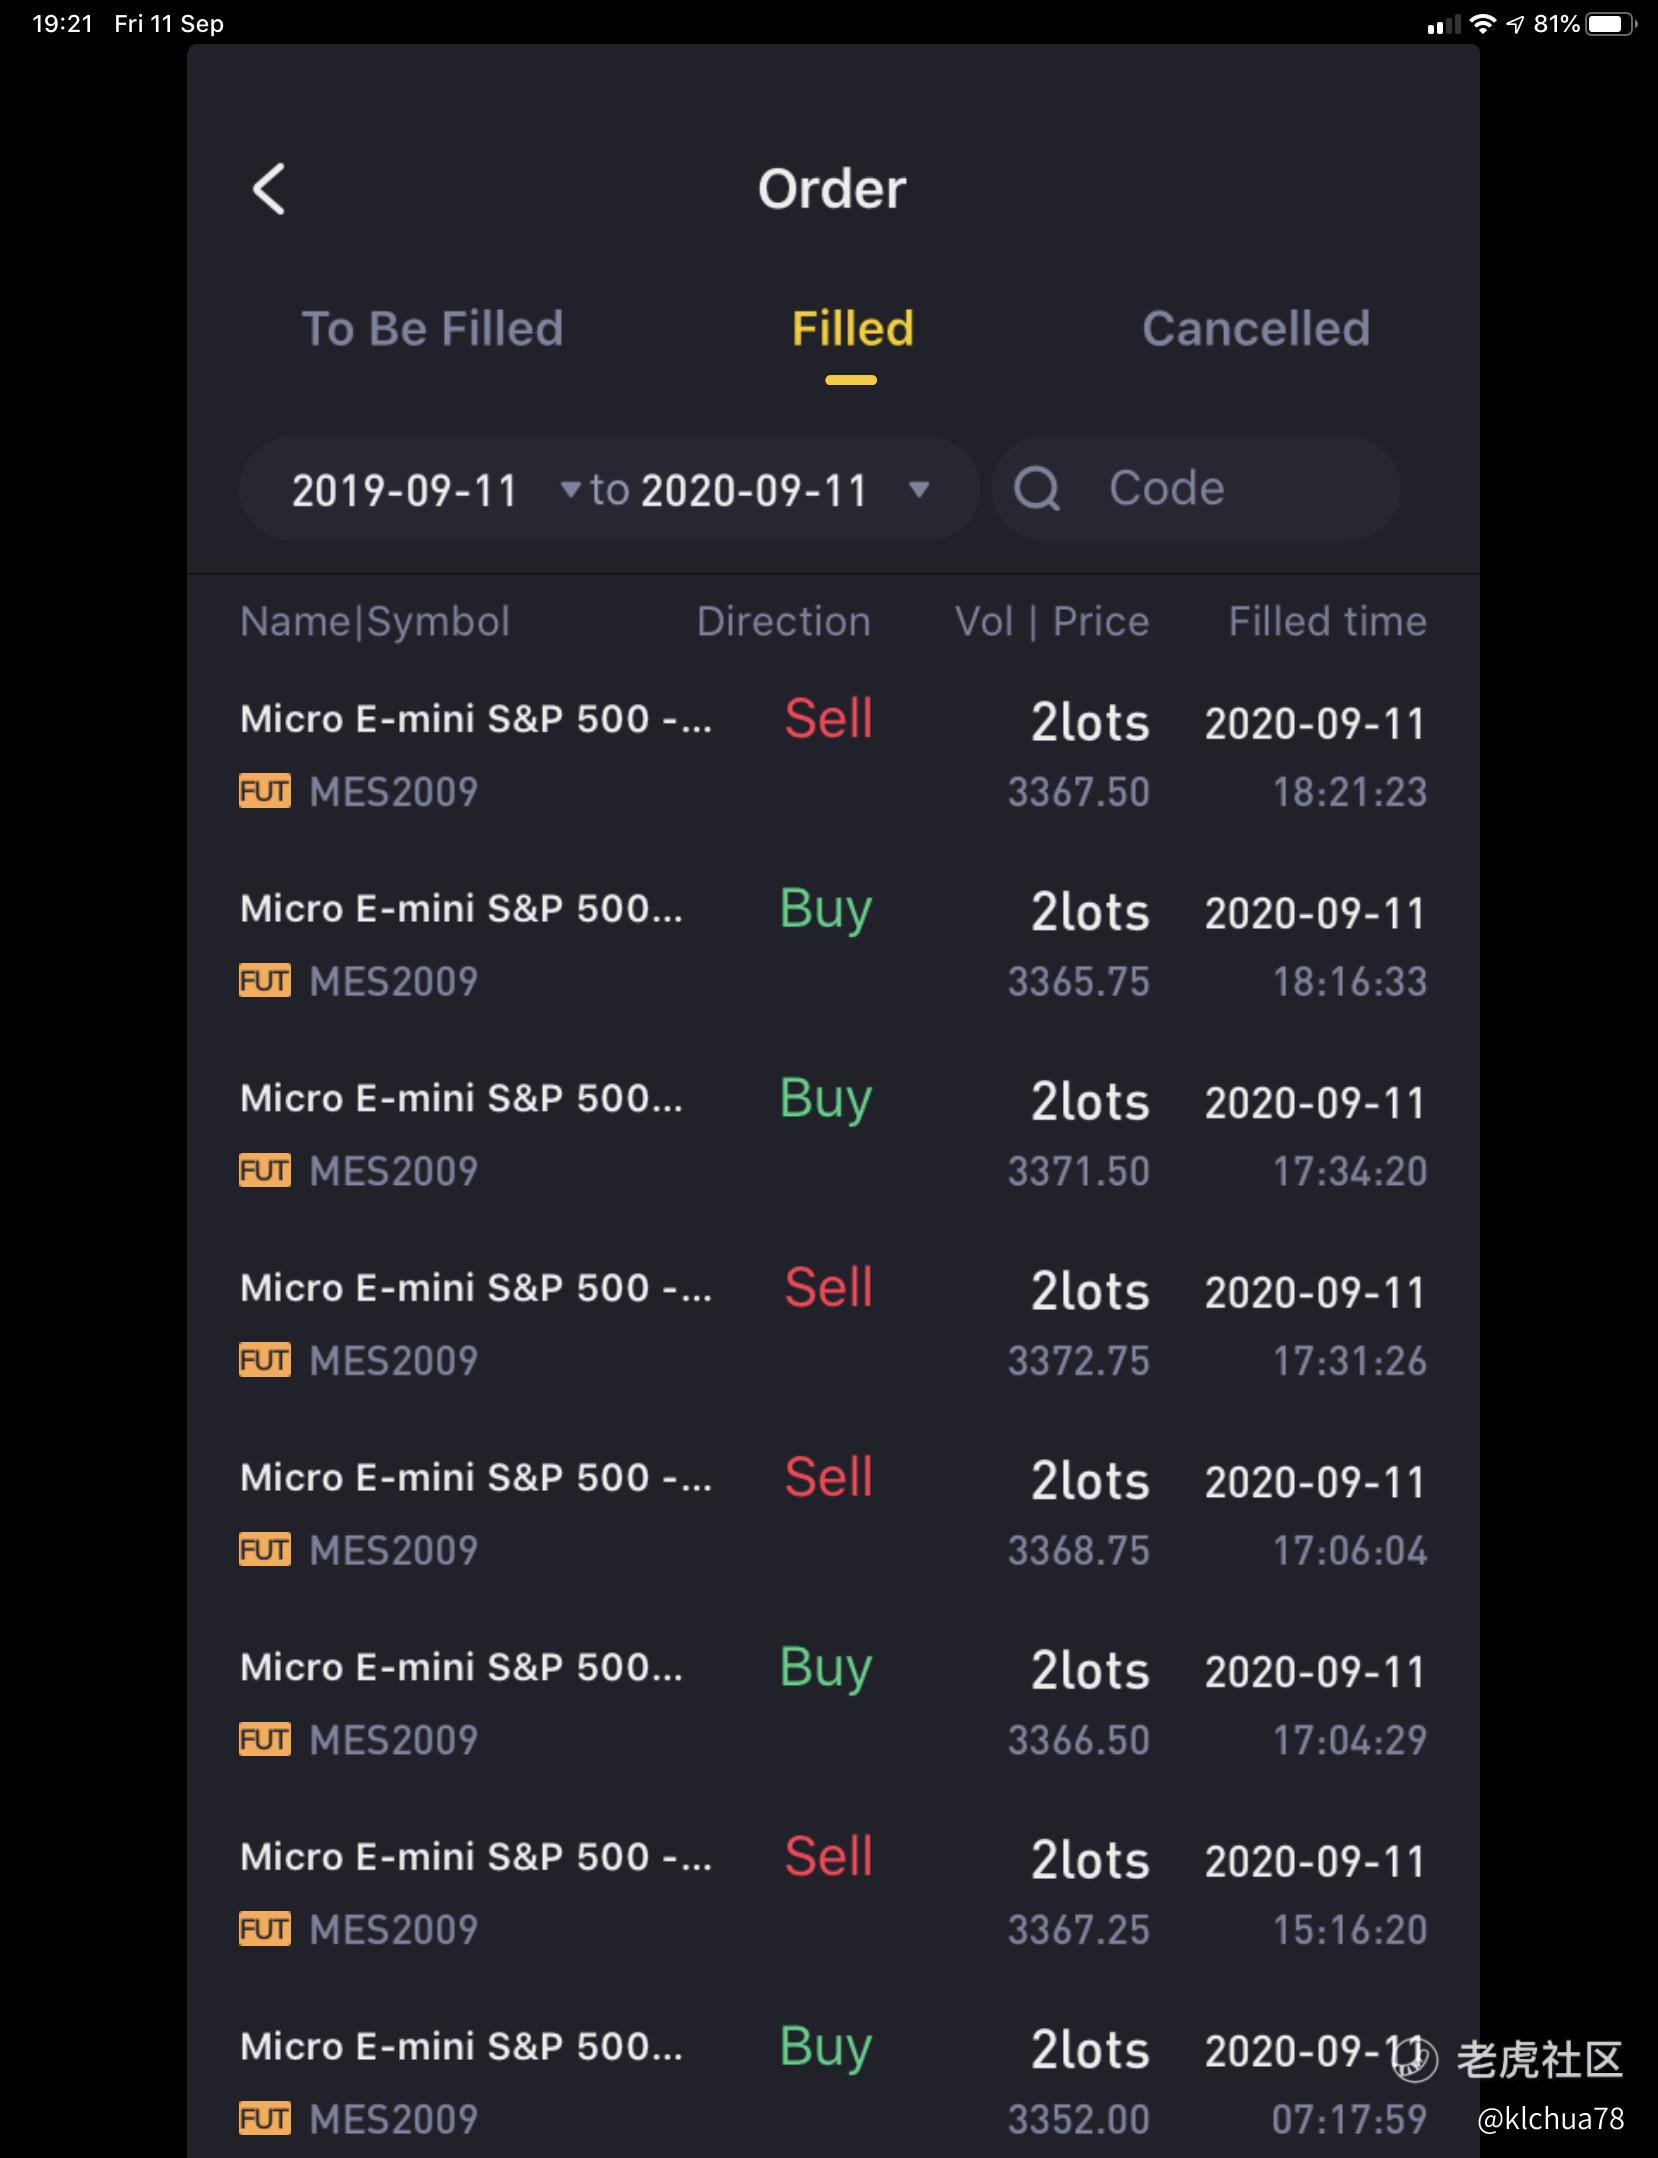
Task: Tap the Wi-Fi icon in status bar
Action: tap(1483, 24)
